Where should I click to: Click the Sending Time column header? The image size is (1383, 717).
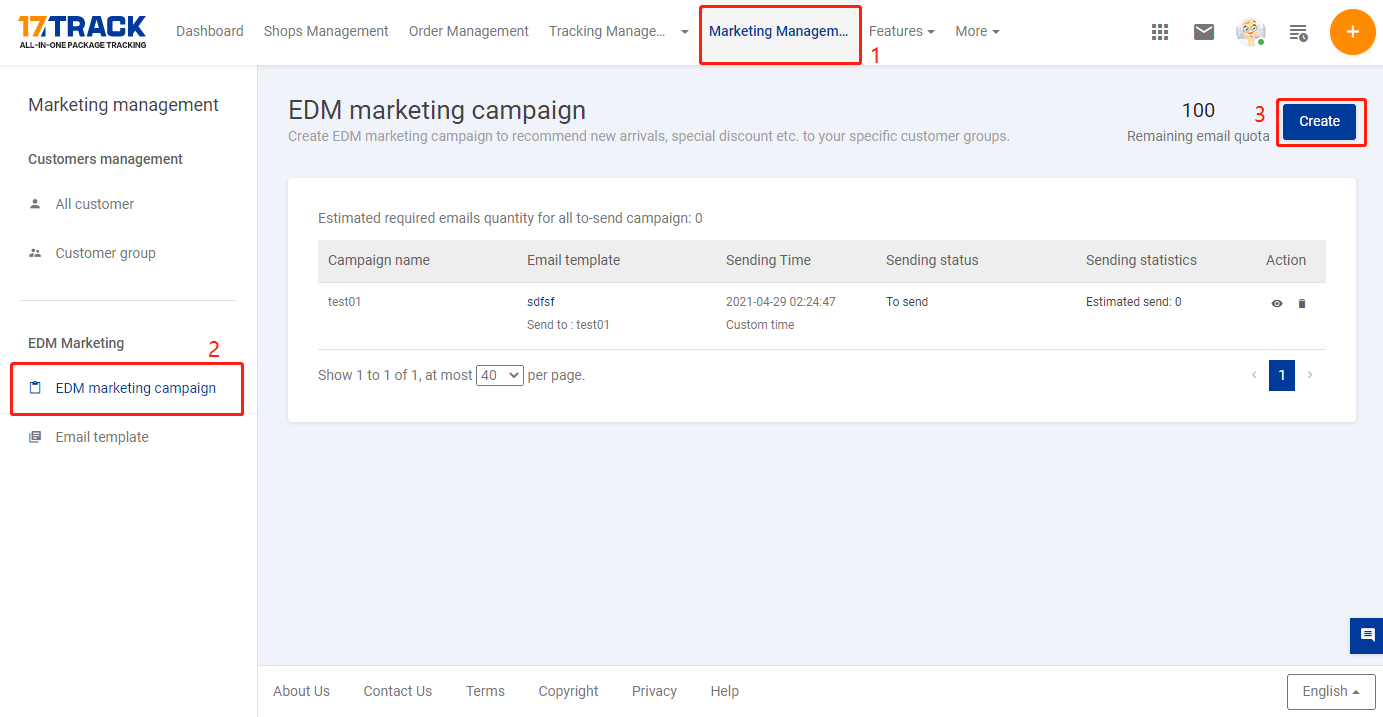click(768, 260)
